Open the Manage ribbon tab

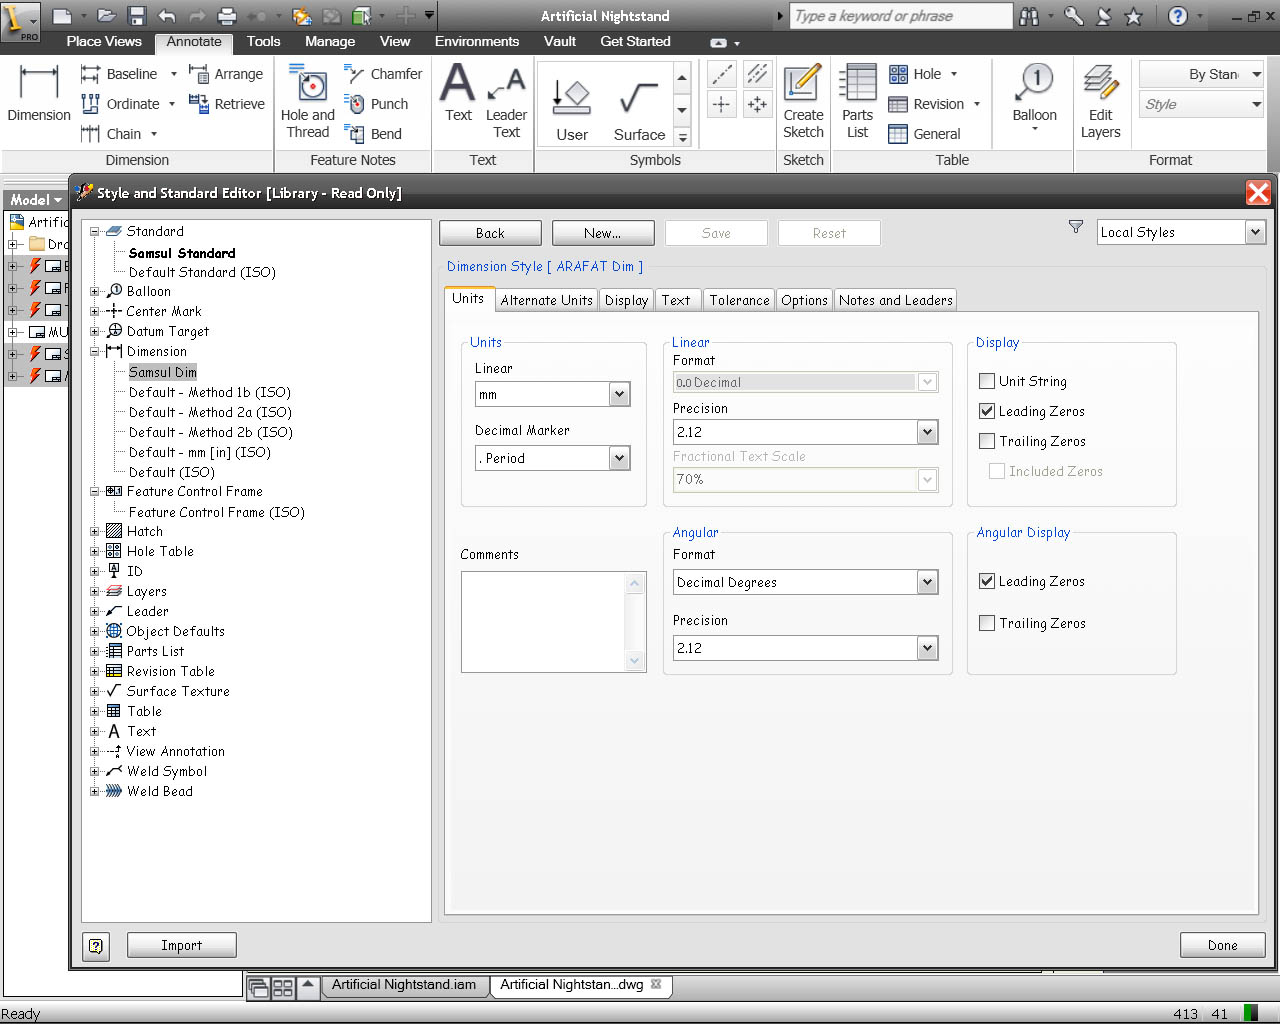330,41
